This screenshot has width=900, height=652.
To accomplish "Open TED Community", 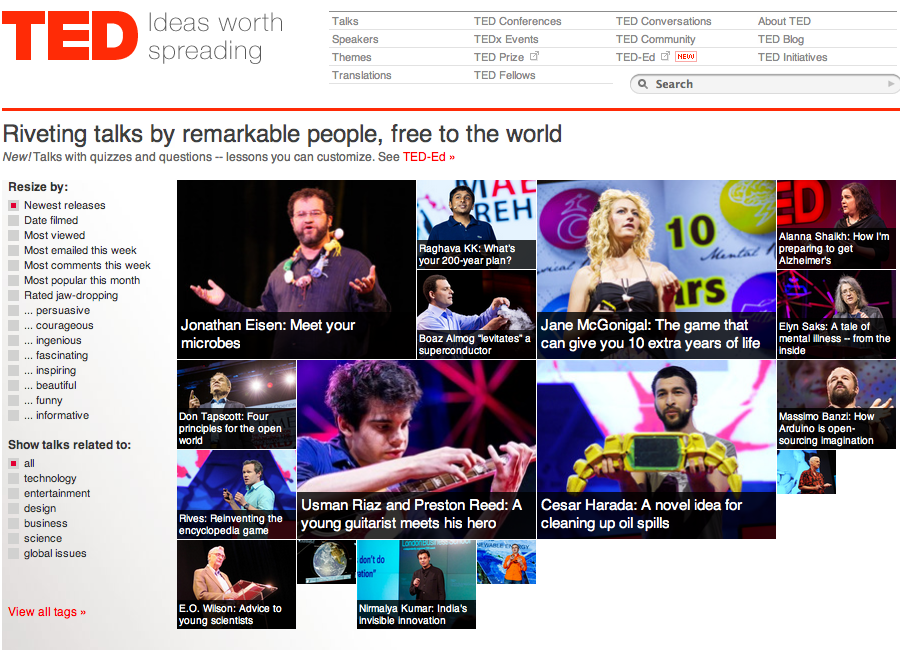I will [x=655, y=39].
